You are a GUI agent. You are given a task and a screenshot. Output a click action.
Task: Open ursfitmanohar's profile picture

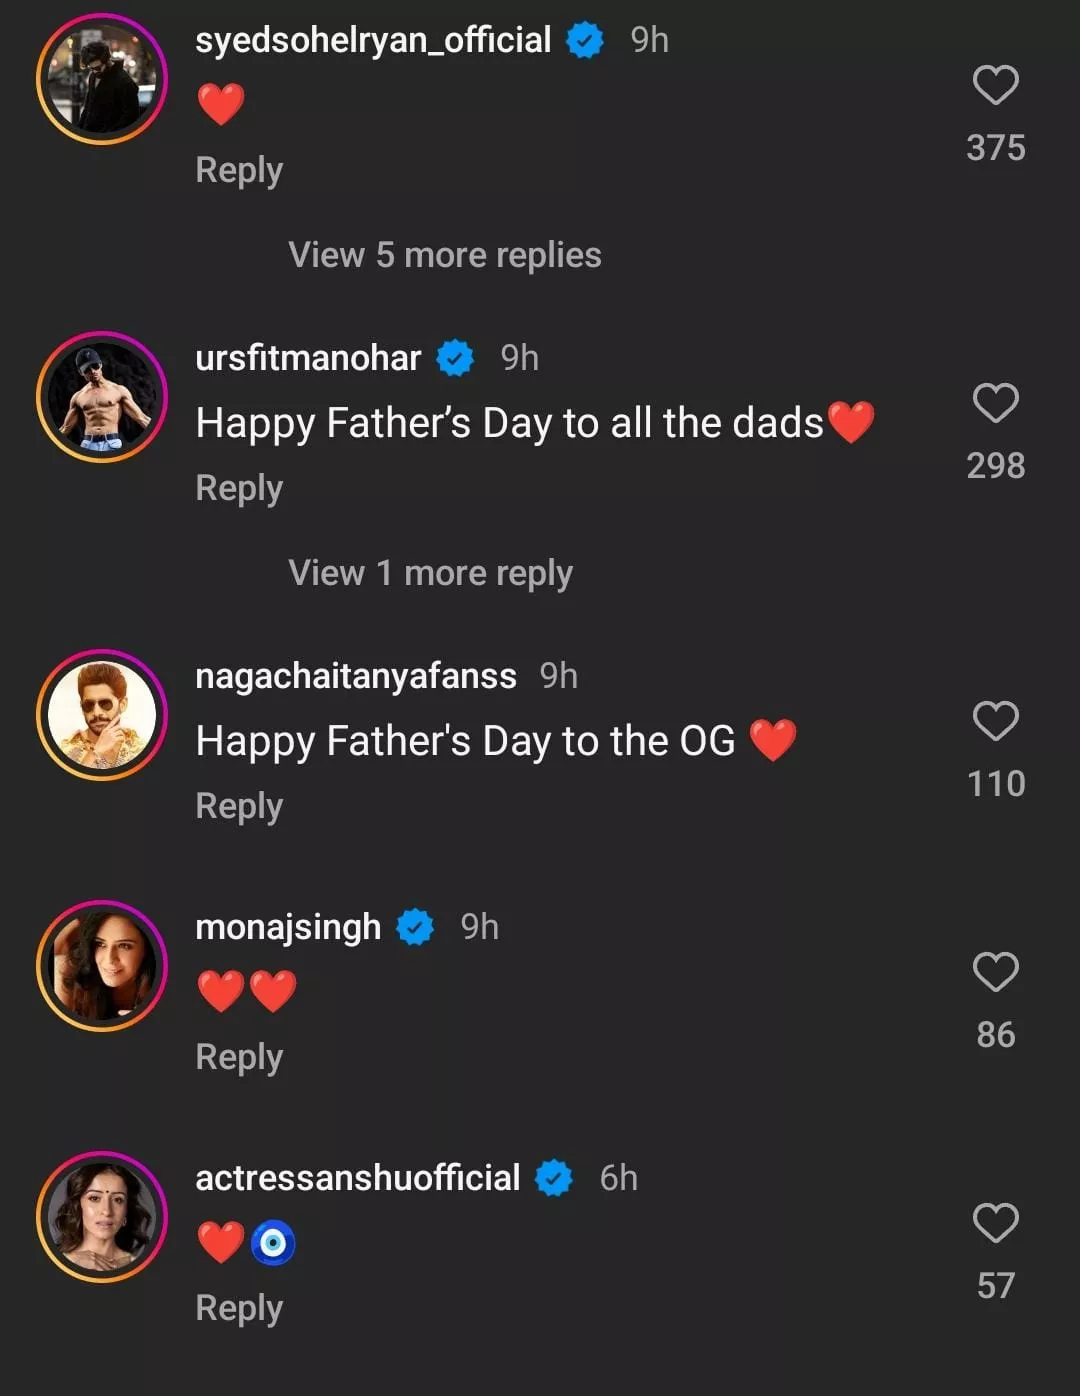[102, 397]
